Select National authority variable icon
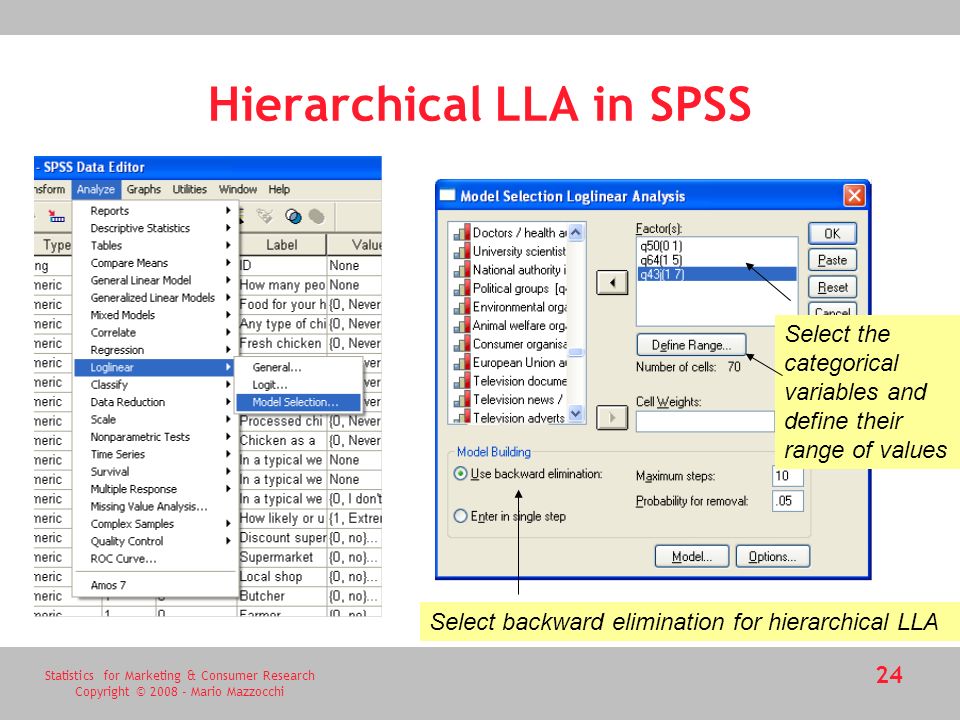The height and width of the screenshot is (720, 960). (462, 270)
